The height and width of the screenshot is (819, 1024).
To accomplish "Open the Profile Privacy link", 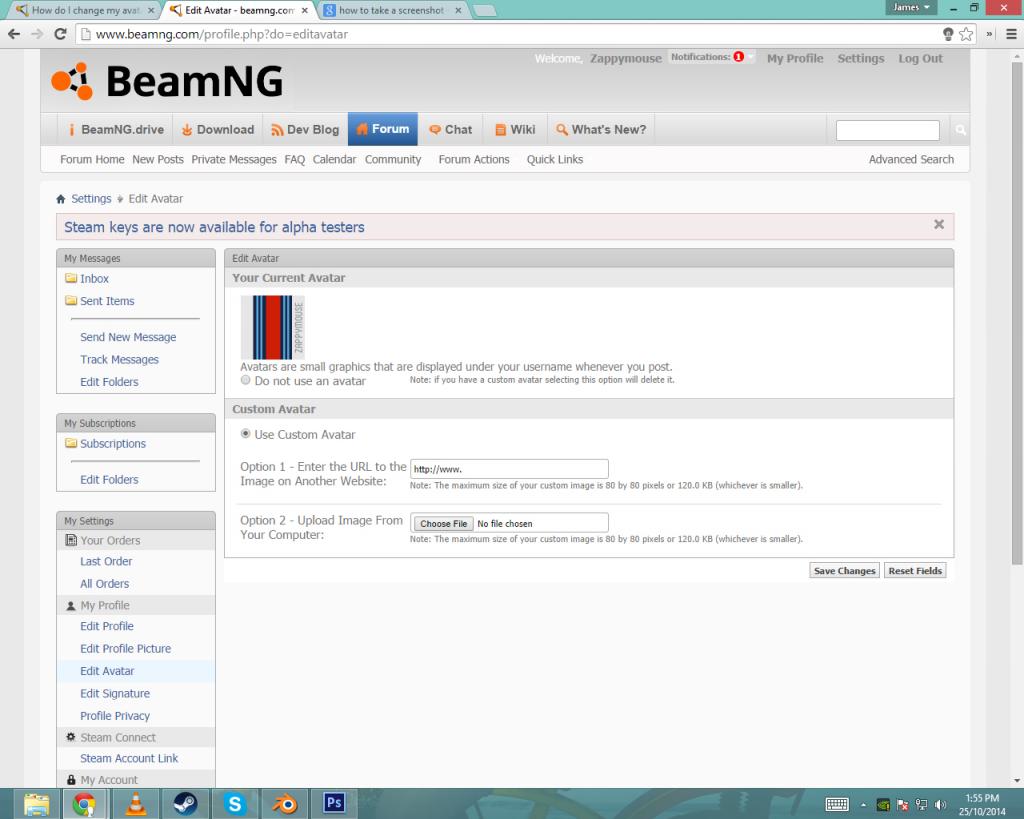I will coord(115,716).
